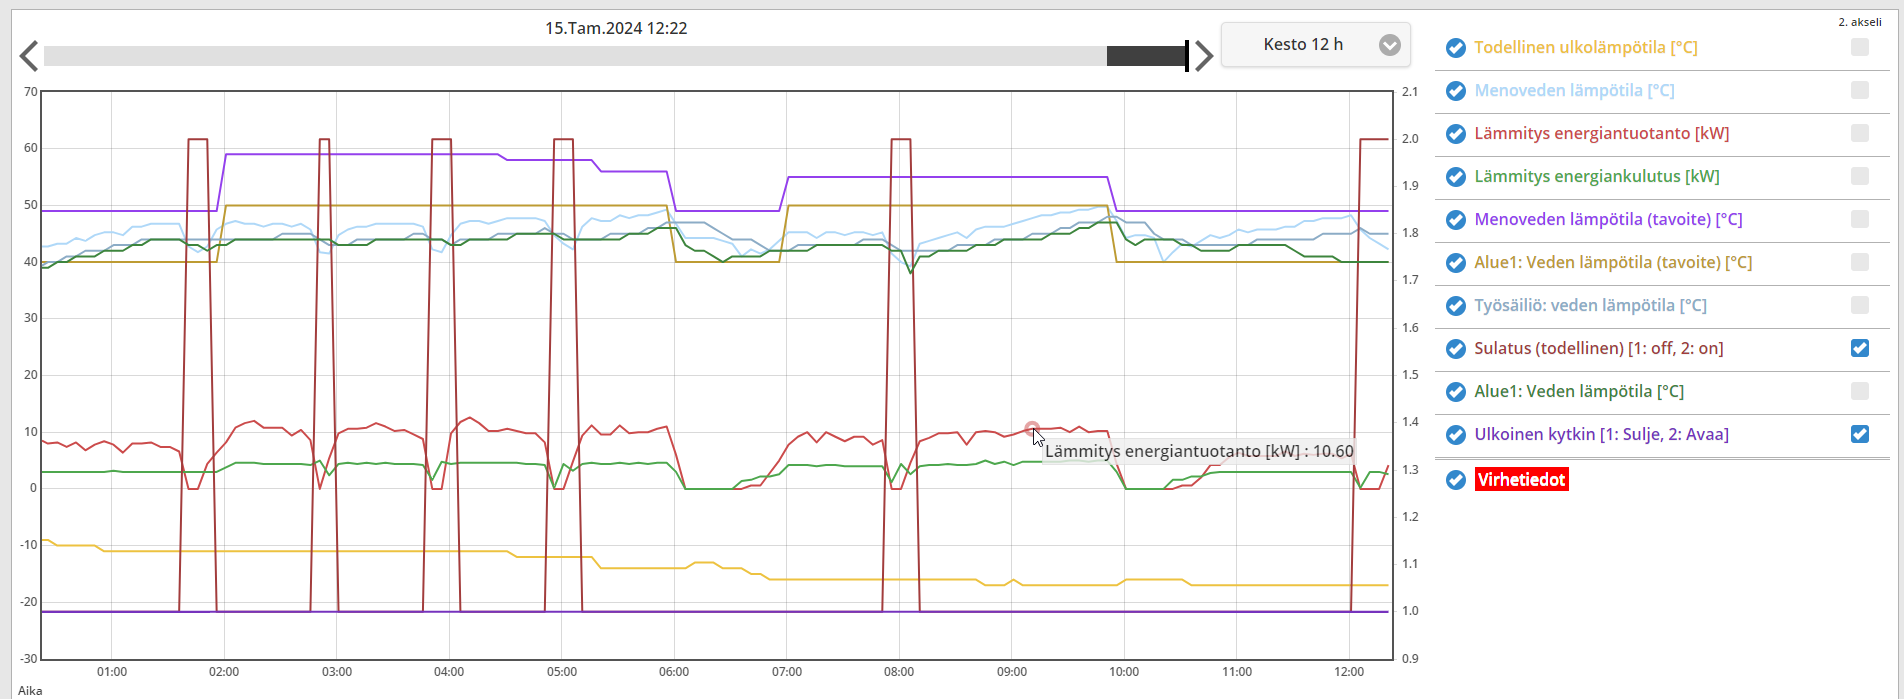Toggle blue check icon for Alue1: Veden lämpötila (tavoite)
Screen dimensions: 1904x699
[x=1456, y=263]
